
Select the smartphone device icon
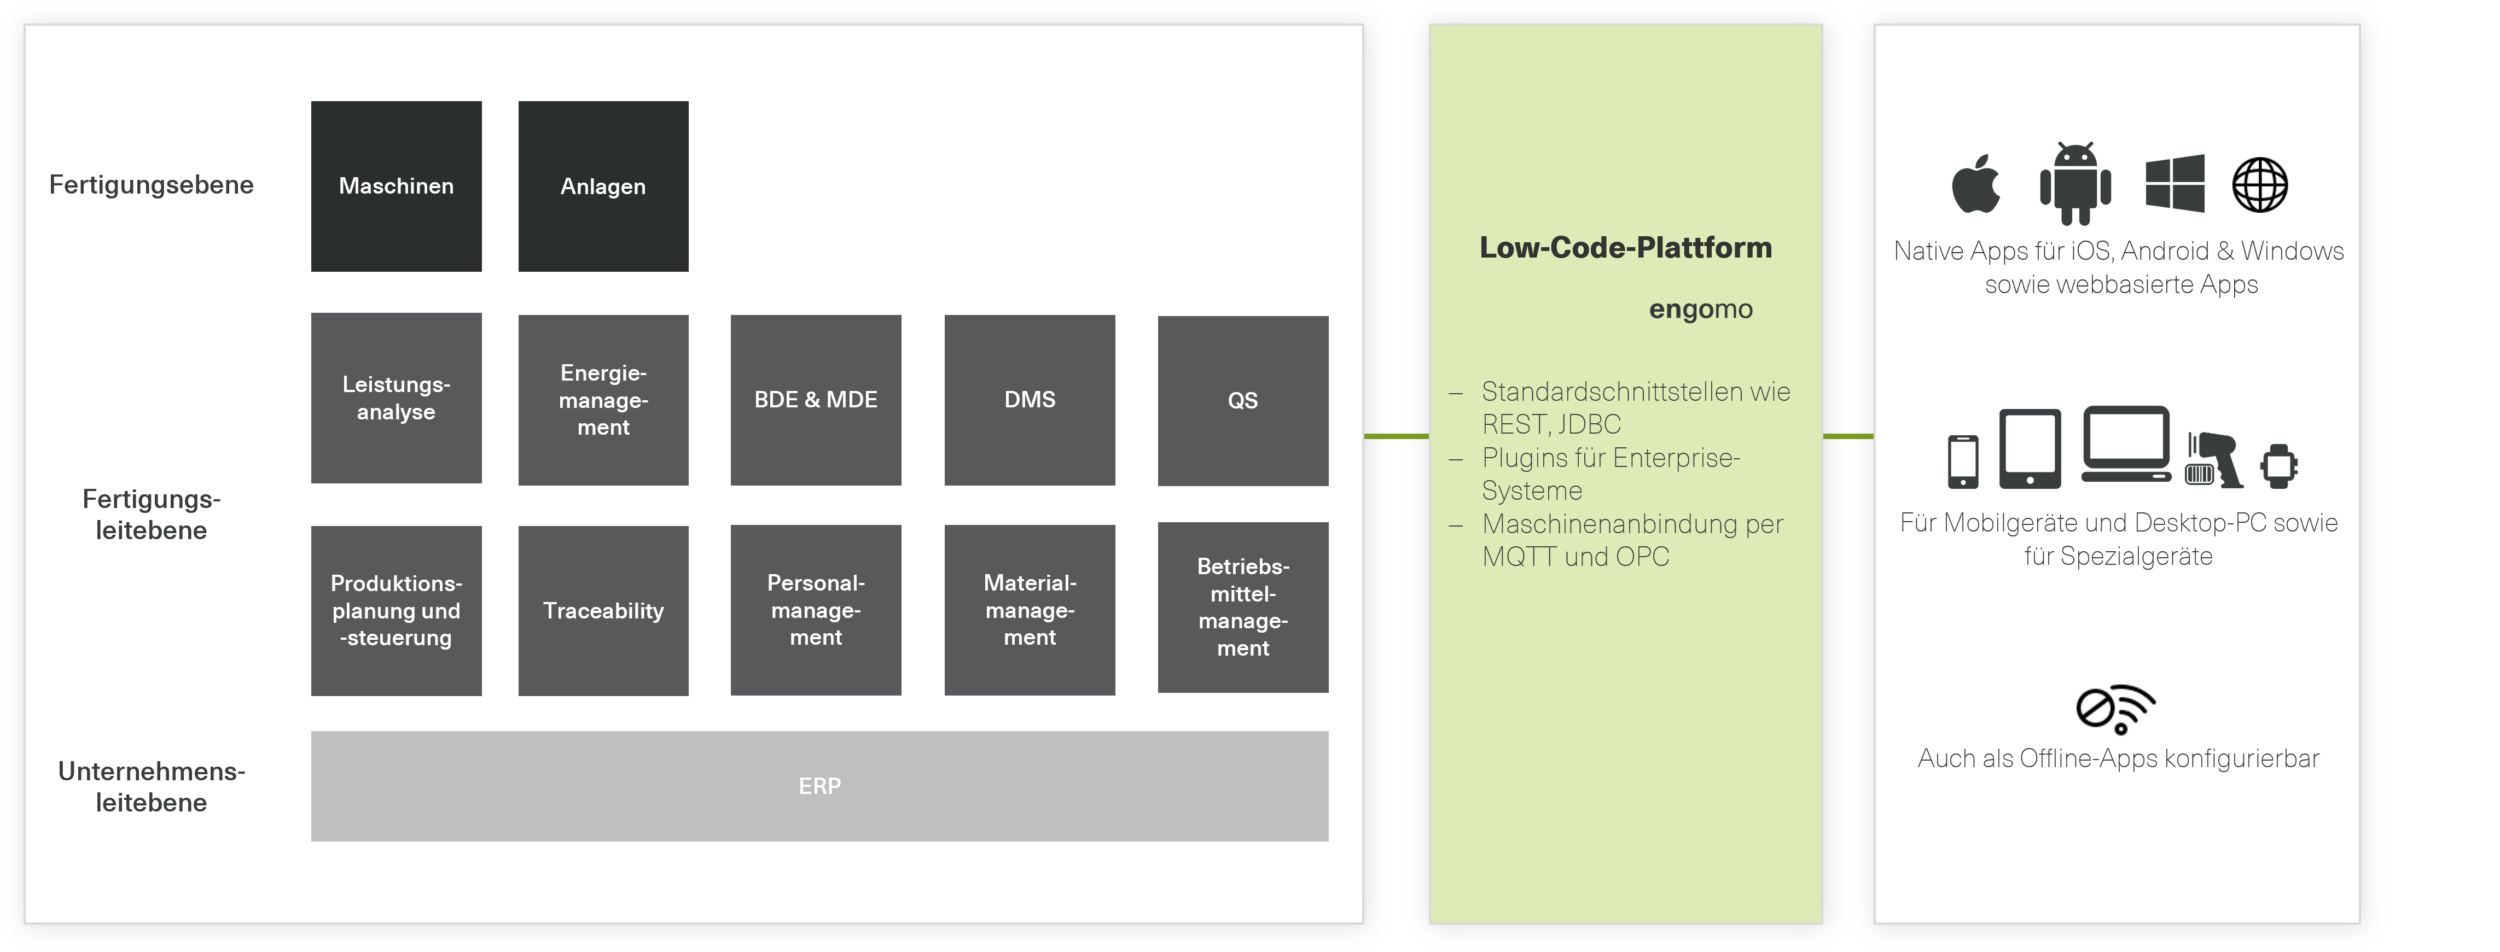(1963, 461)
